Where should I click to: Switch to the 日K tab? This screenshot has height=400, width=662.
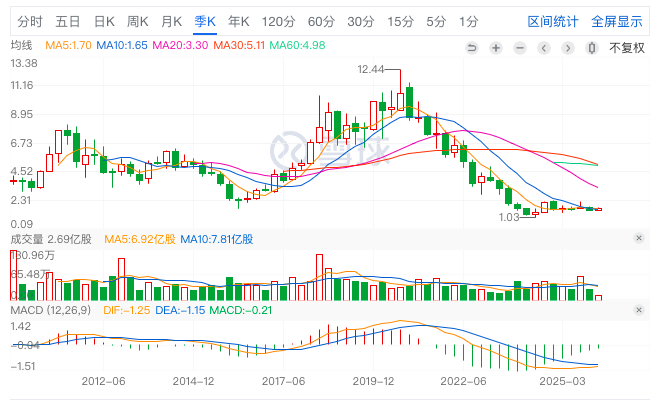tap(104, 21)
